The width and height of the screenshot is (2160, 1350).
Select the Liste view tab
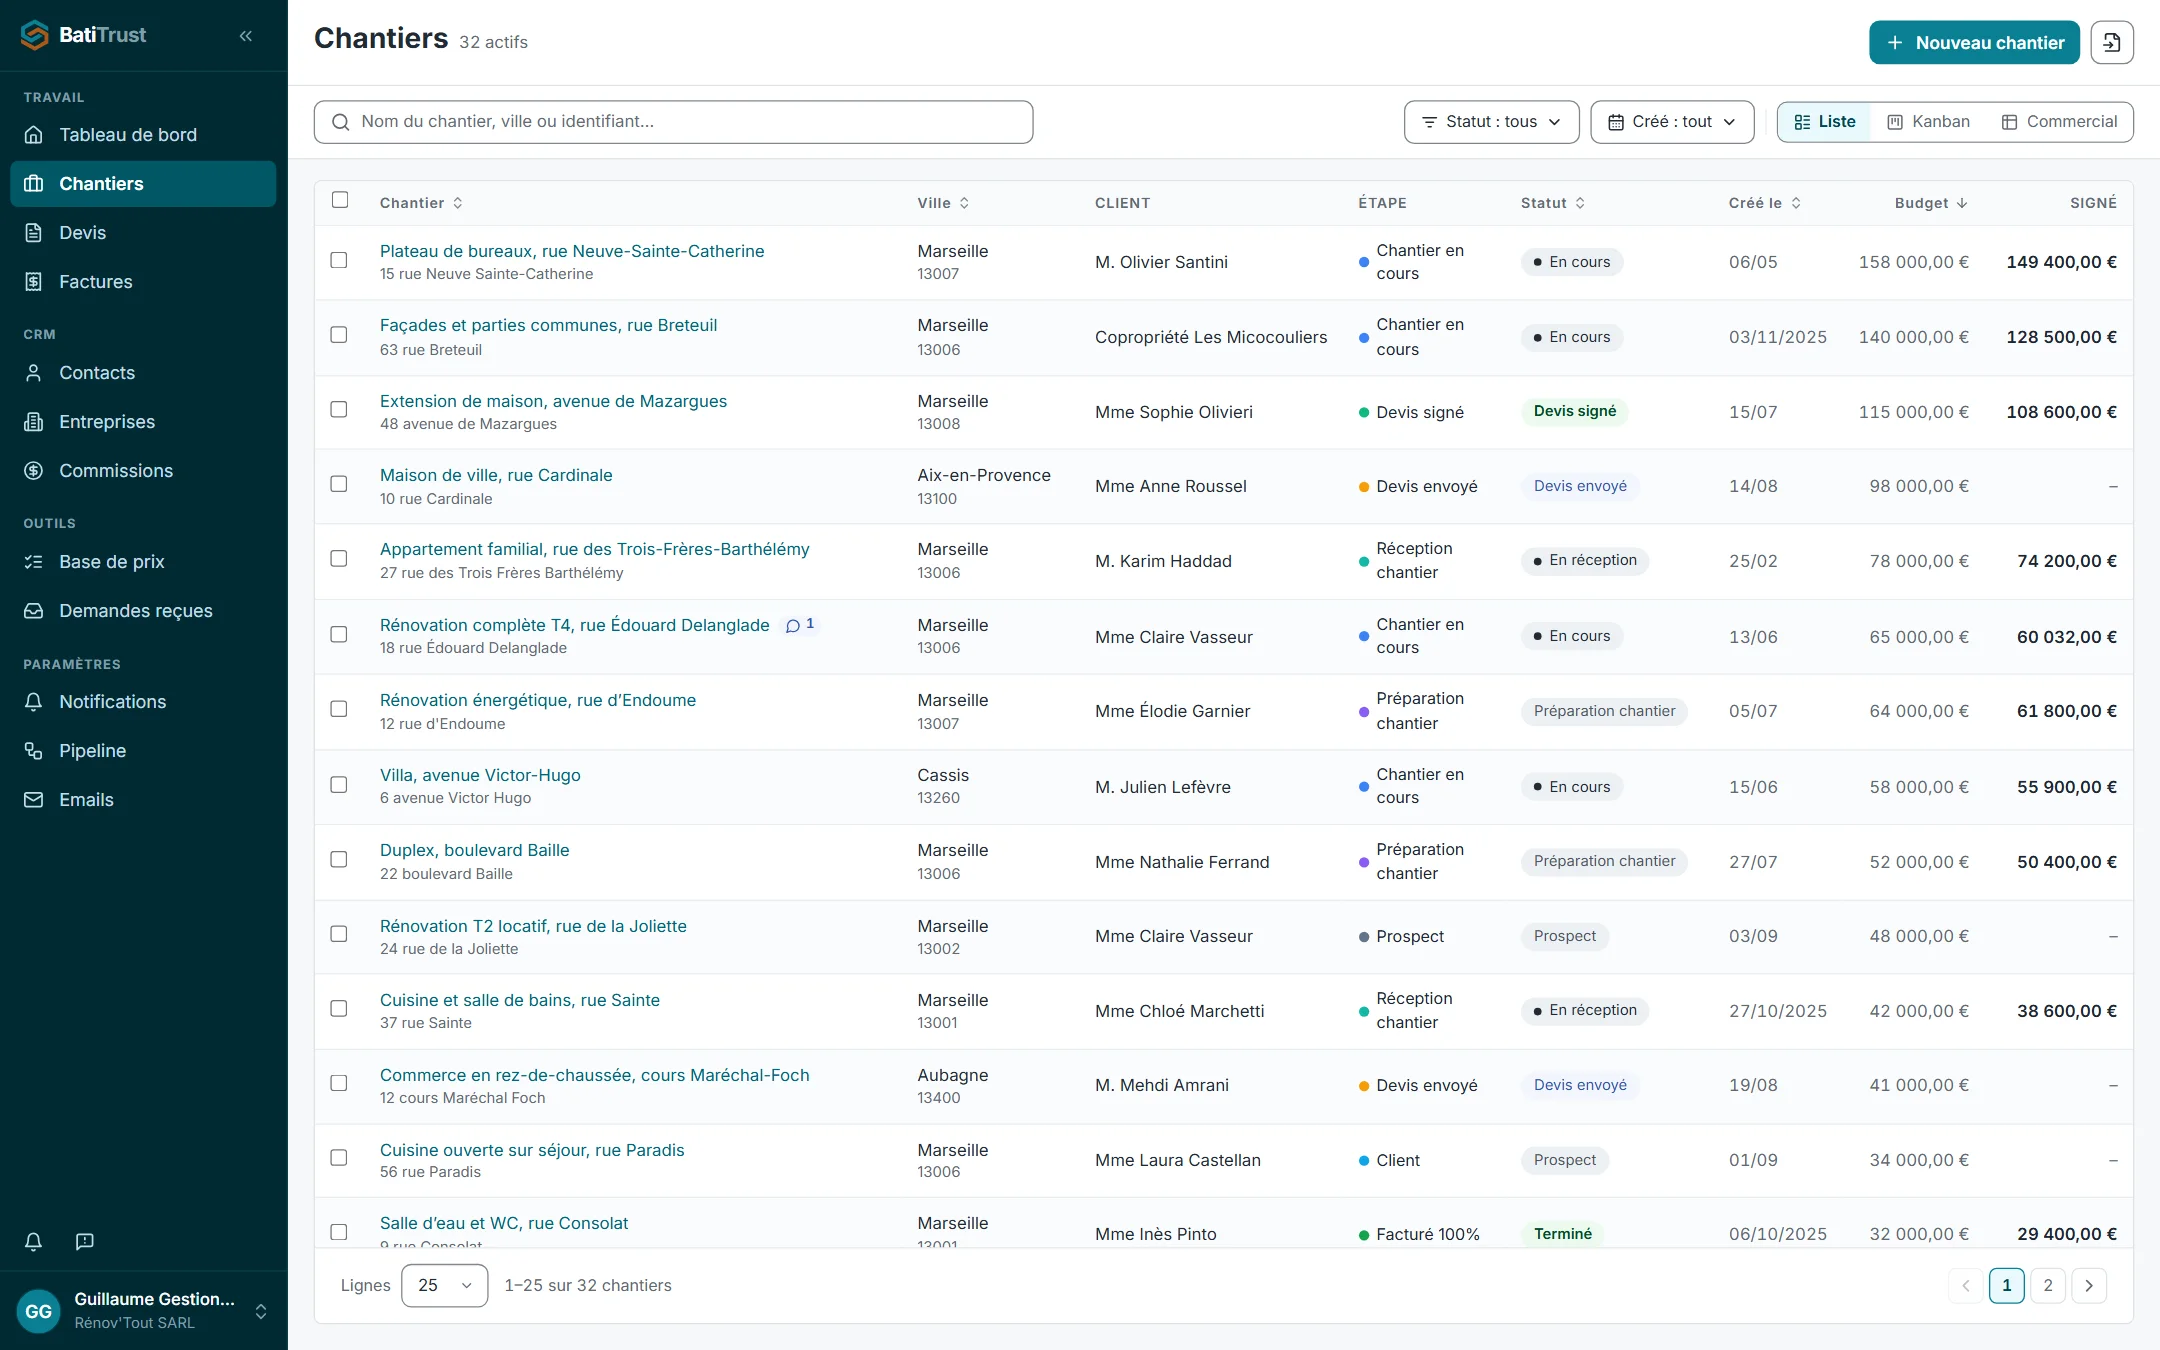1825,122
